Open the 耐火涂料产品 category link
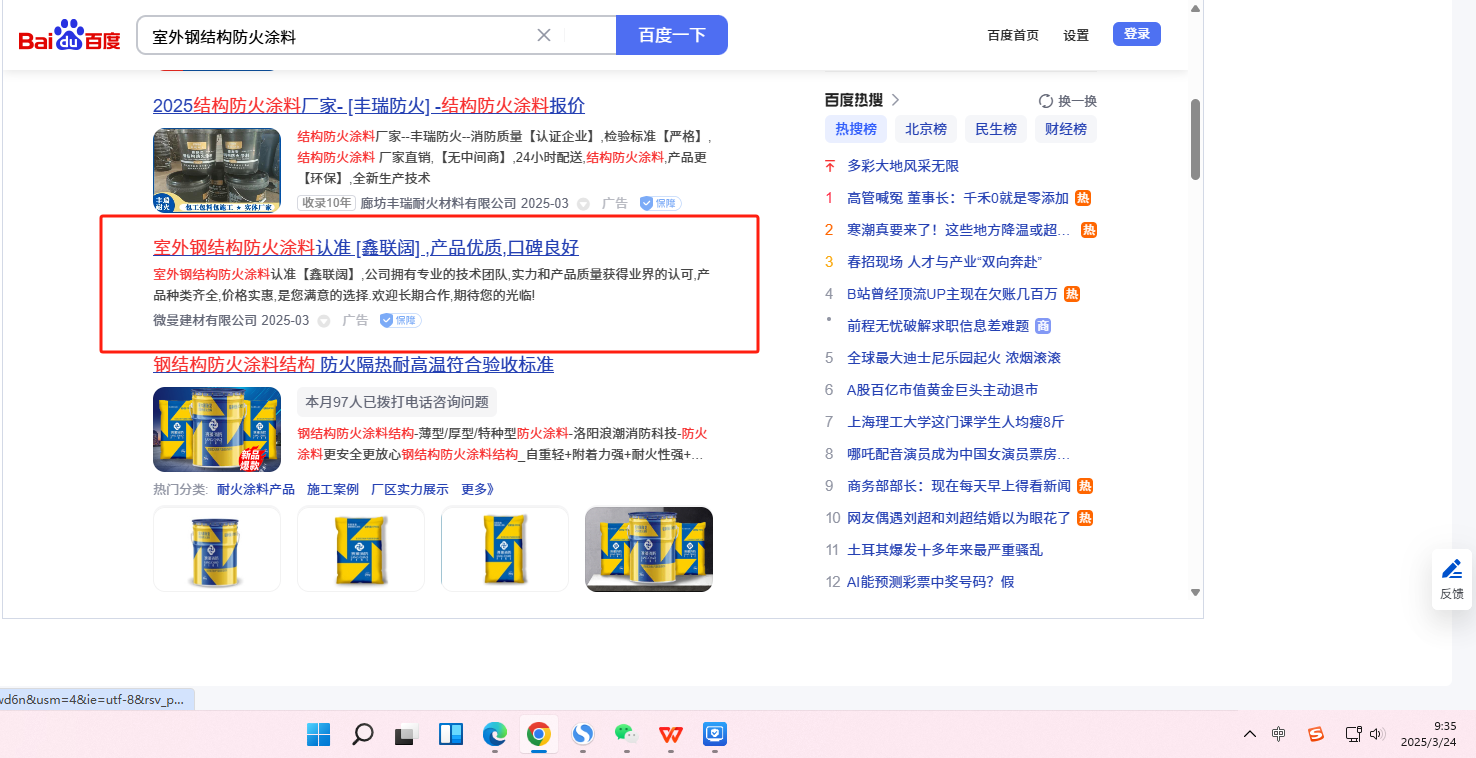 coord(256,489)
